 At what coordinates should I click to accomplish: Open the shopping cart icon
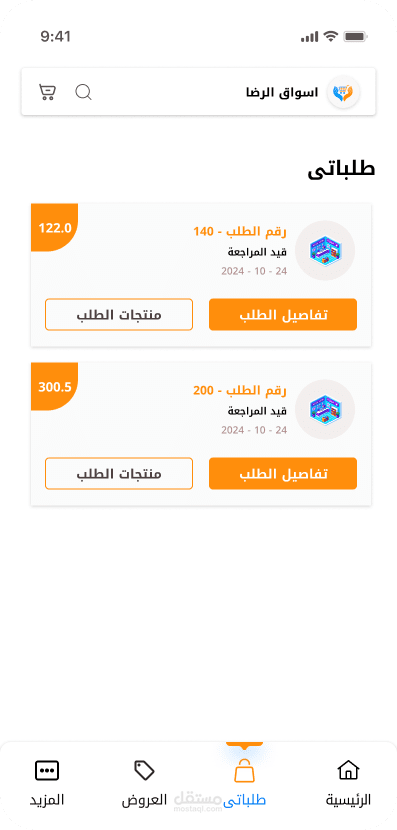point(47,92)
